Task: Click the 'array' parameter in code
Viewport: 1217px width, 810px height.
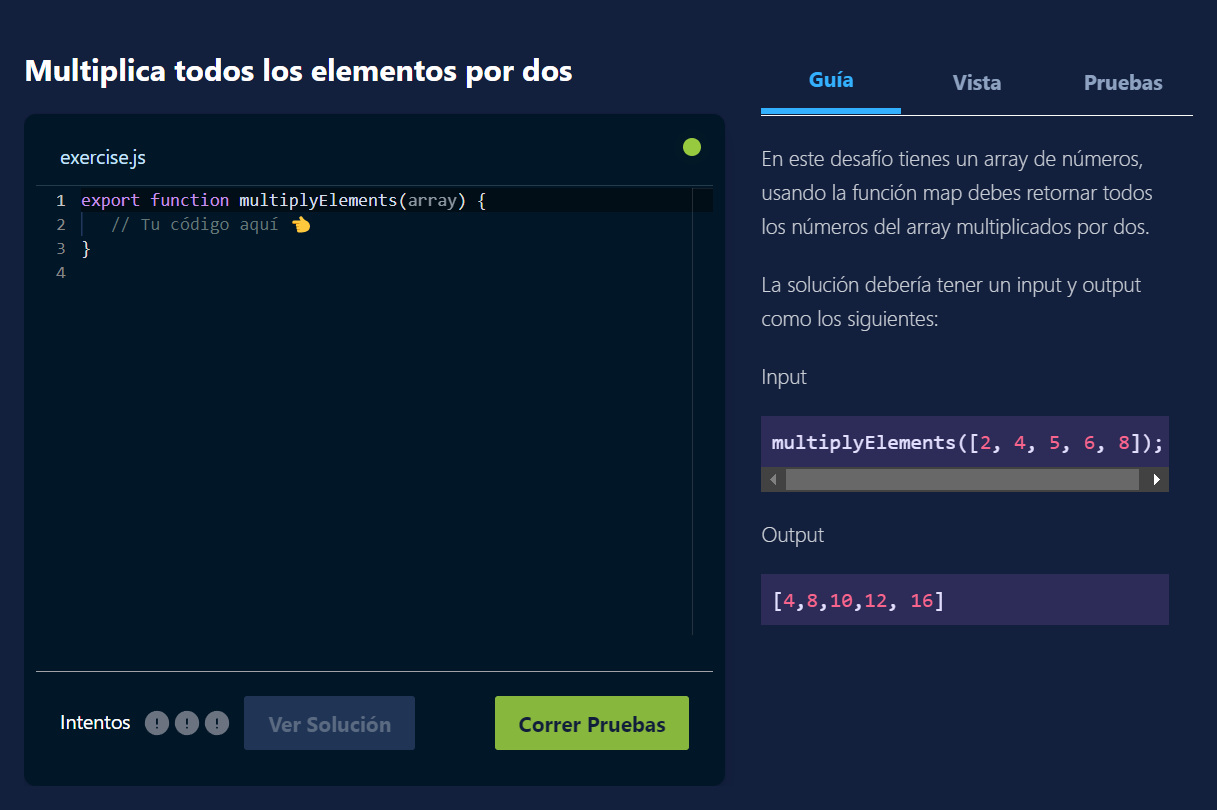Action: [432, 200]
